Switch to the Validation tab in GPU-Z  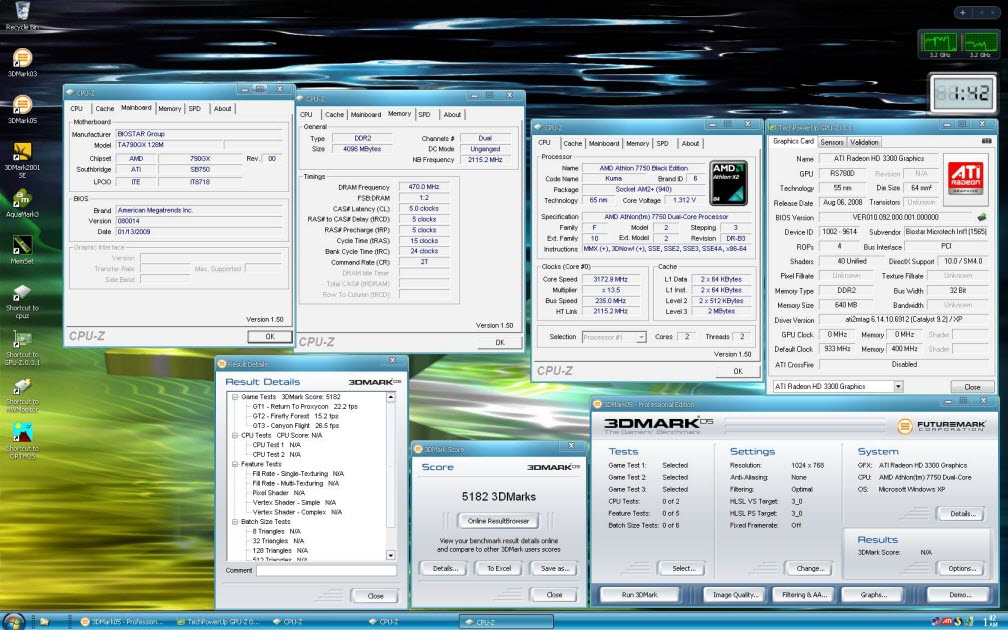pyautogui.click(x=864, y=142)
